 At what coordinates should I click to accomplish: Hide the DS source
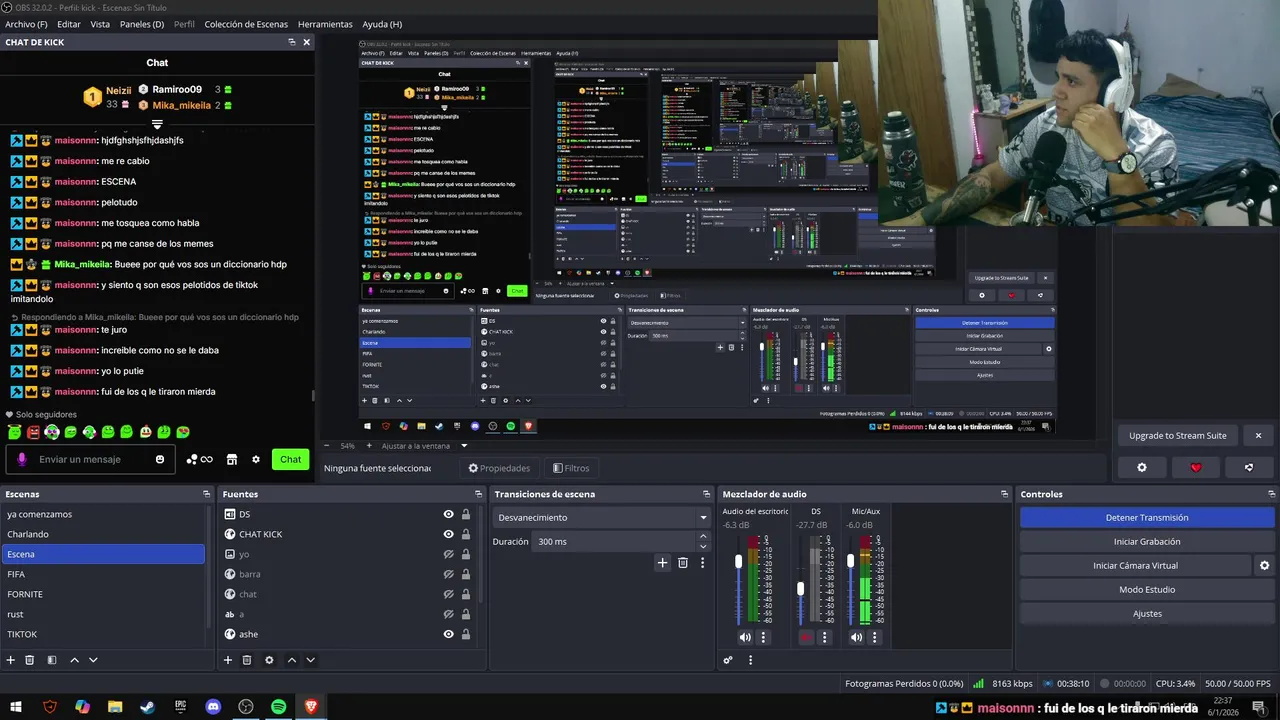click(x=449, y=514)
